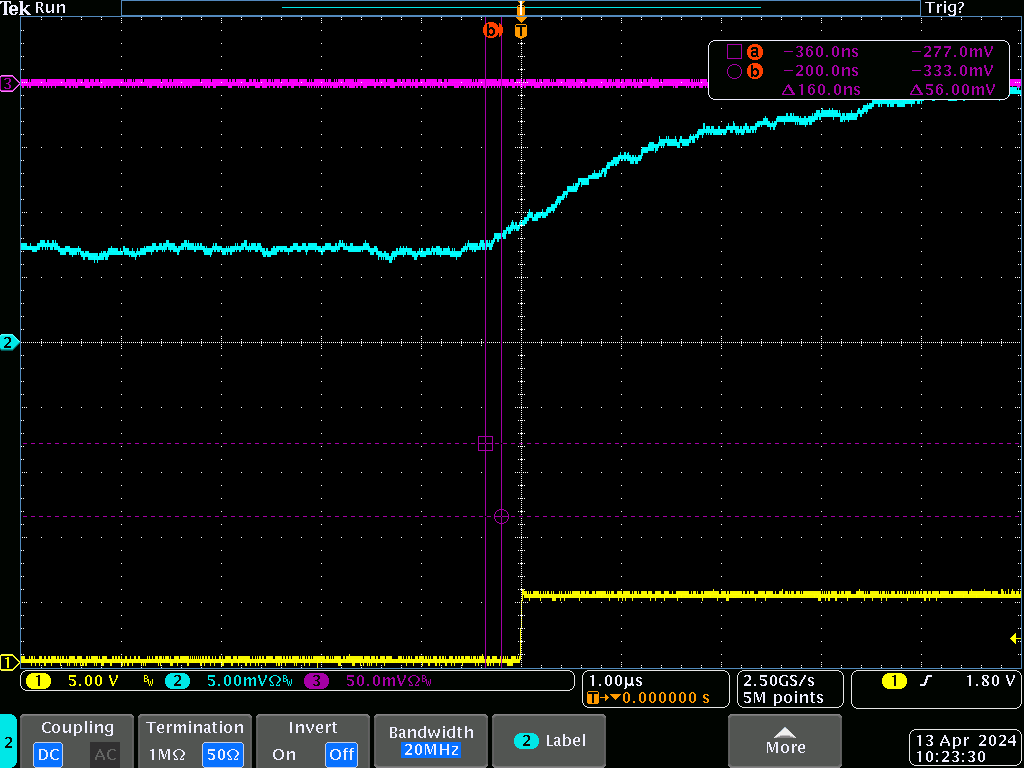Select 1MΩ termination
The image size is (1024, 768).
[166, 754]
